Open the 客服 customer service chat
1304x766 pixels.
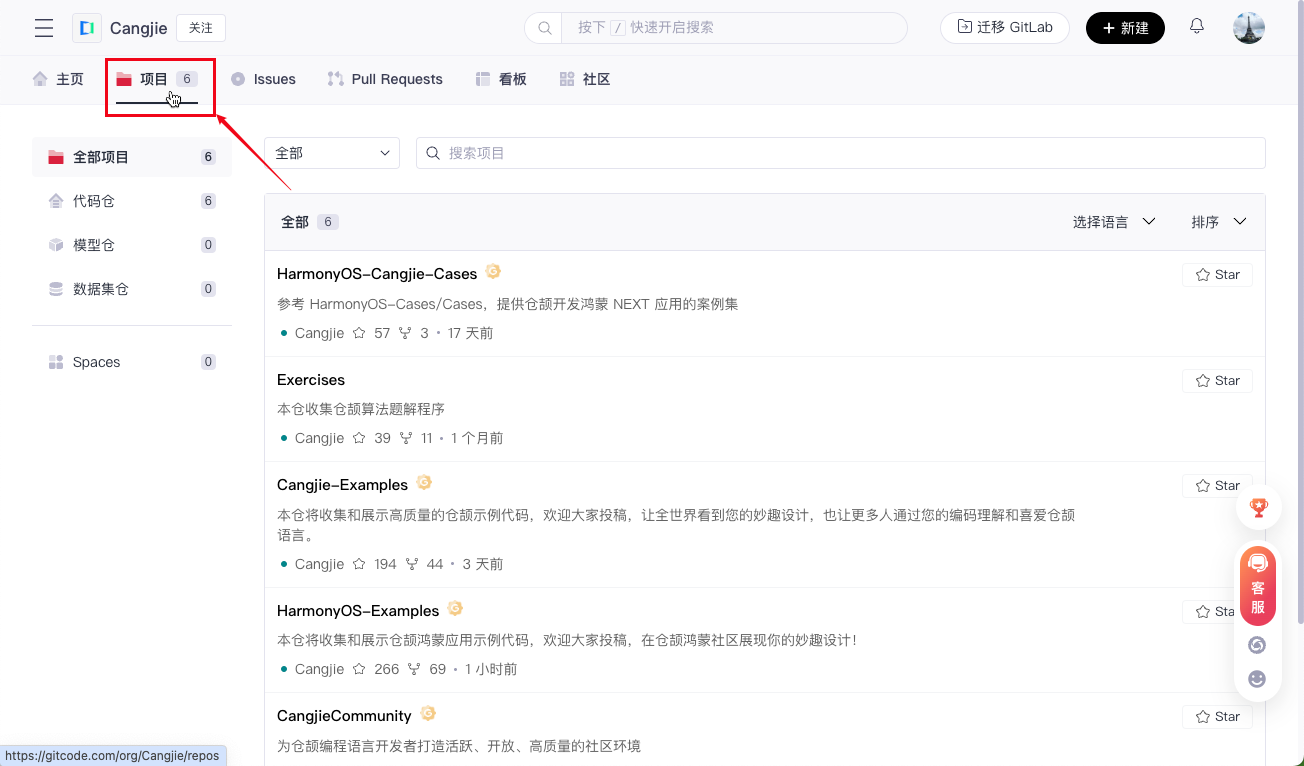(1258, 586)
